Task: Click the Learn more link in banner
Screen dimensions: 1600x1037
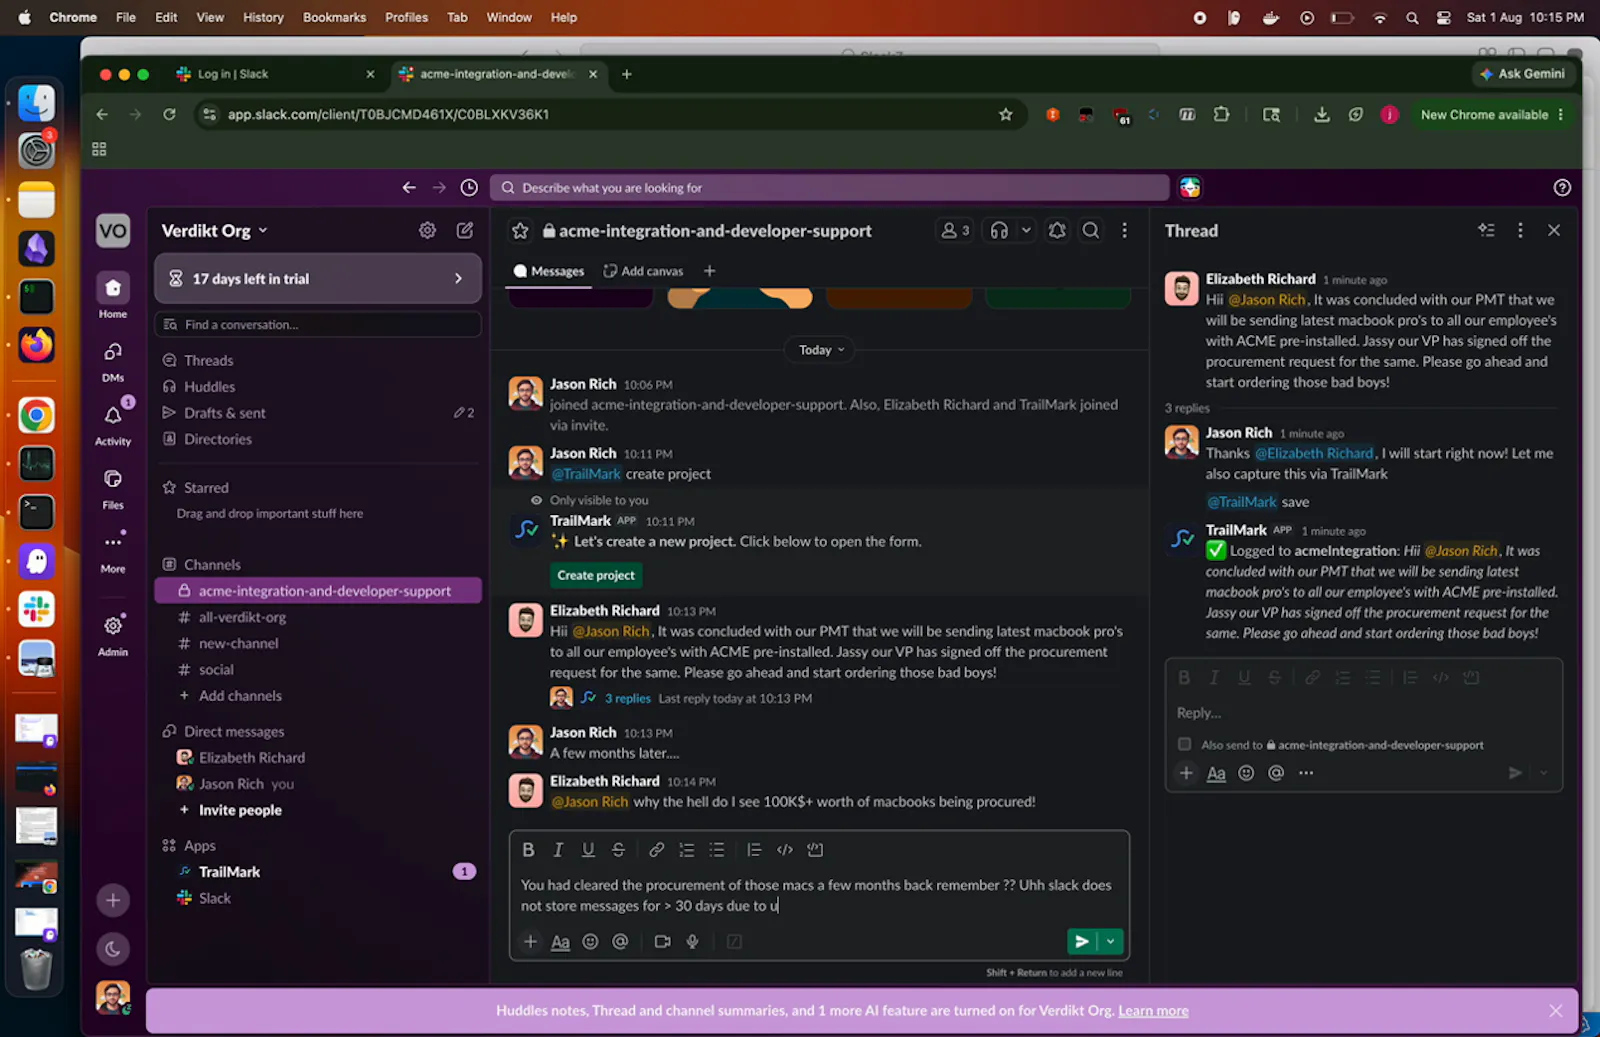Action: click(x=1153, y=1011)
